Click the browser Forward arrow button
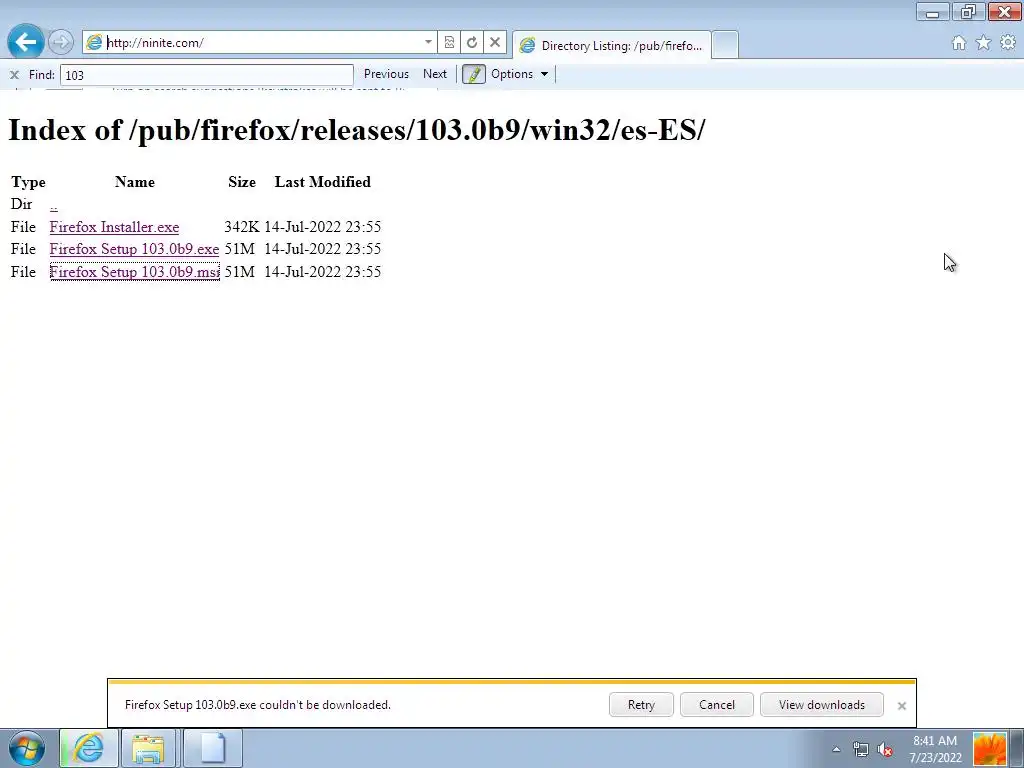 [61, 42]
